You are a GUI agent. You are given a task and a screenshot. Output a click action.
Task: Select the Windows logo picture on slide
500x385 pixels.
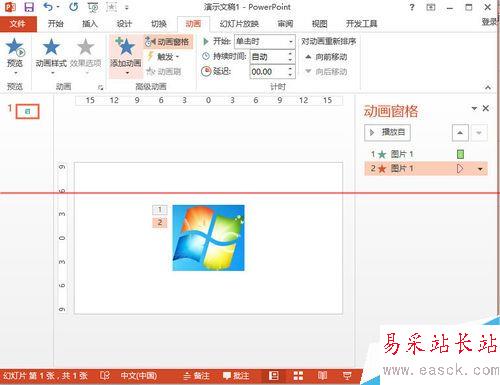(x=209, y=238)
